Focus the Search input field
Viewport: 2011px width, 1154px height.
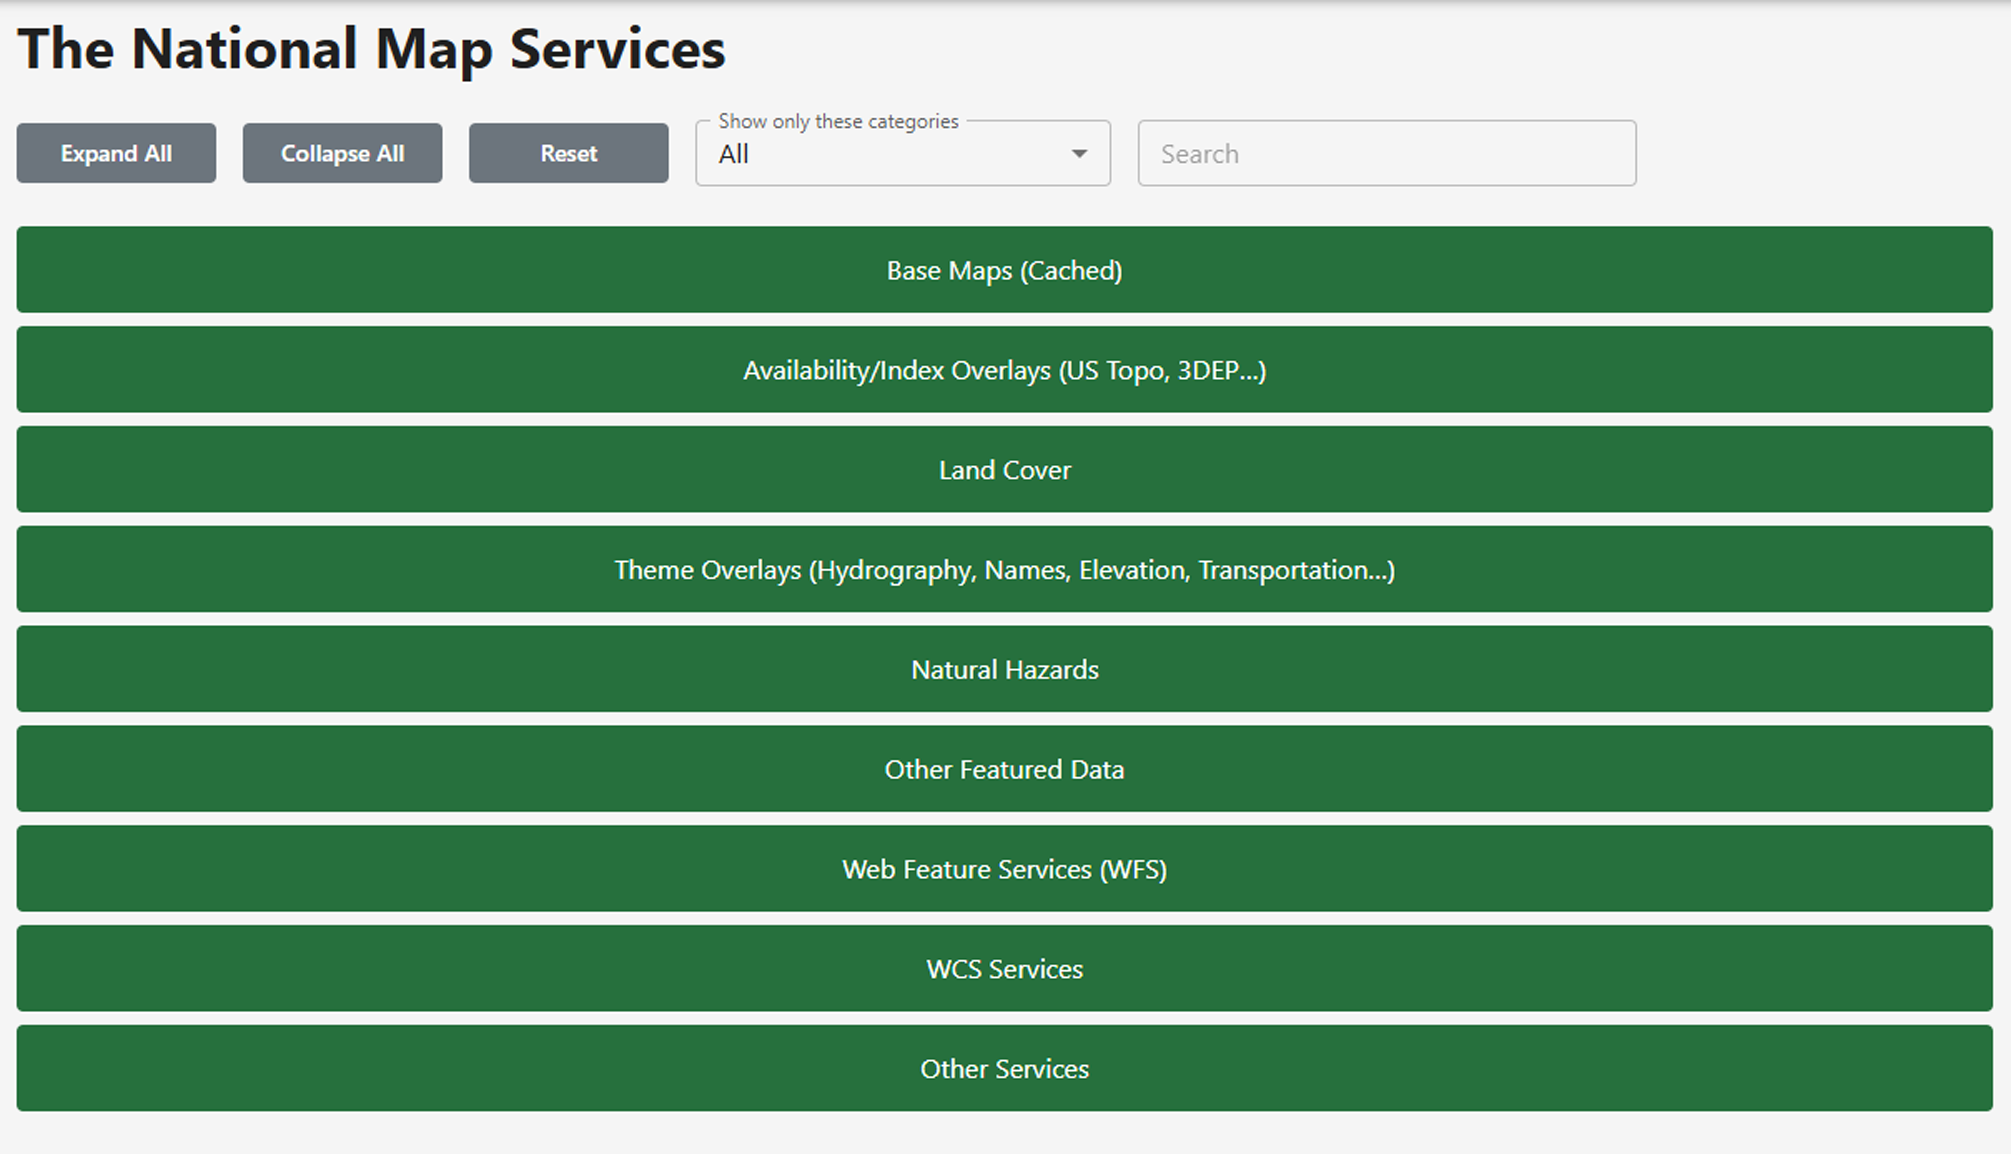tap(1386, 154)
